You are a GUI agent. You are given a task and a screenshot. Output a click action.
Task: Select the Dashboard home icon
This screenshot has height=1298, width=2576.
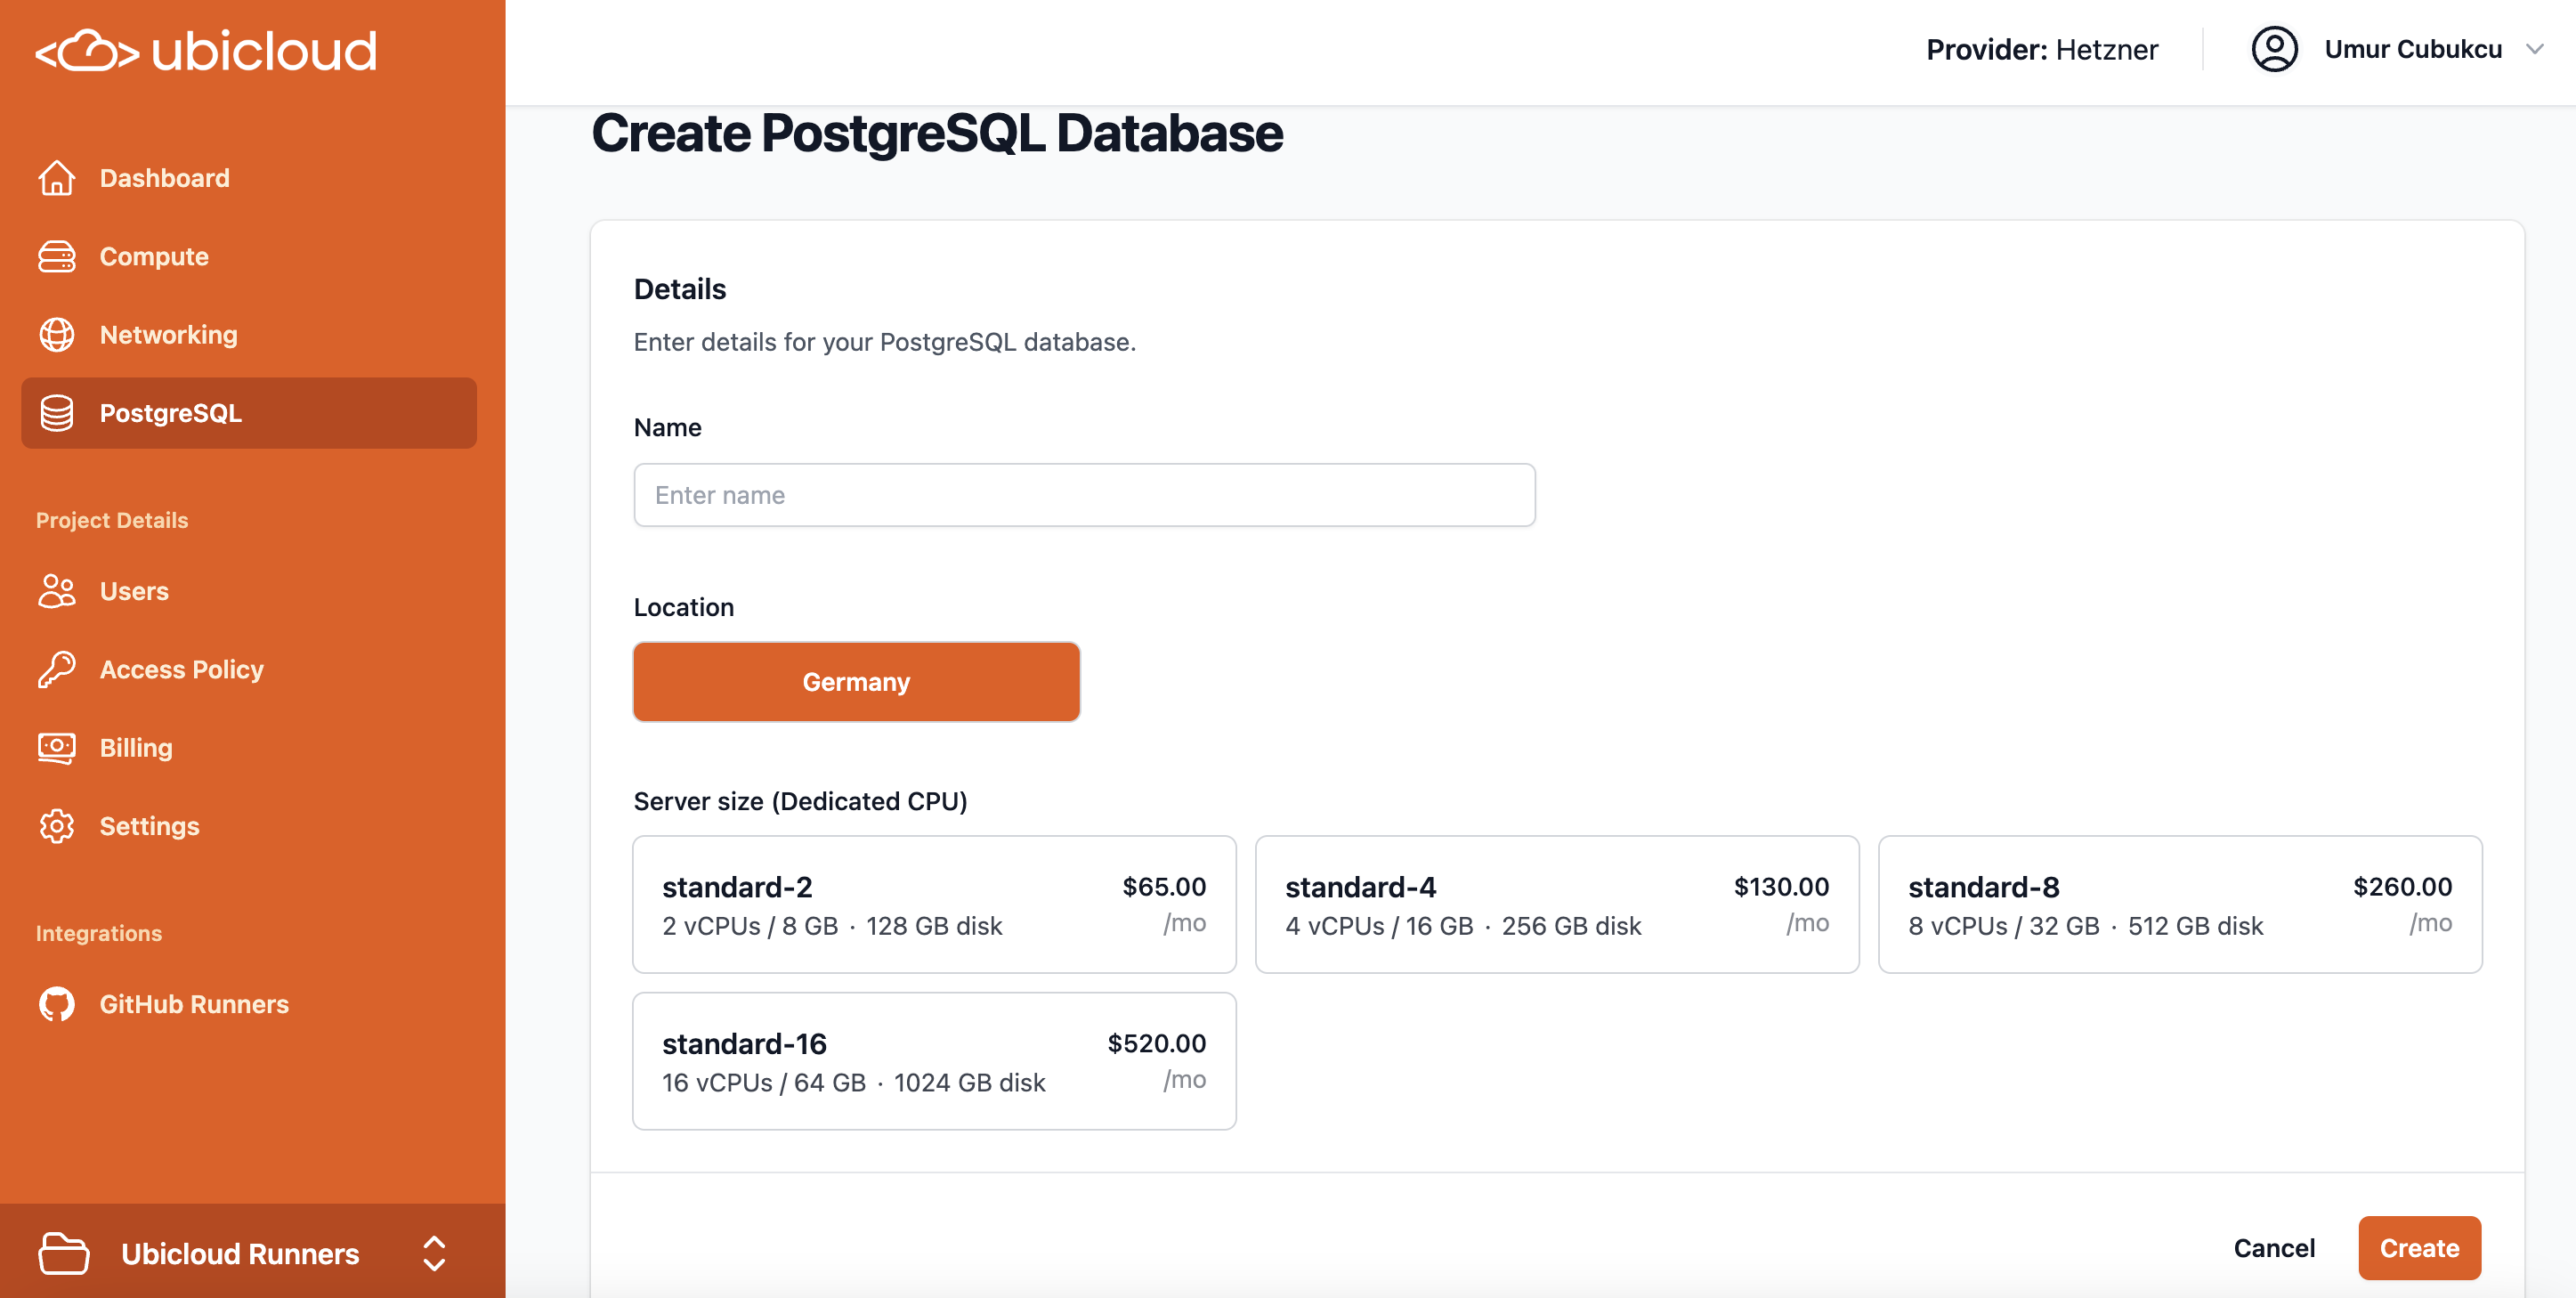[57, 177]
